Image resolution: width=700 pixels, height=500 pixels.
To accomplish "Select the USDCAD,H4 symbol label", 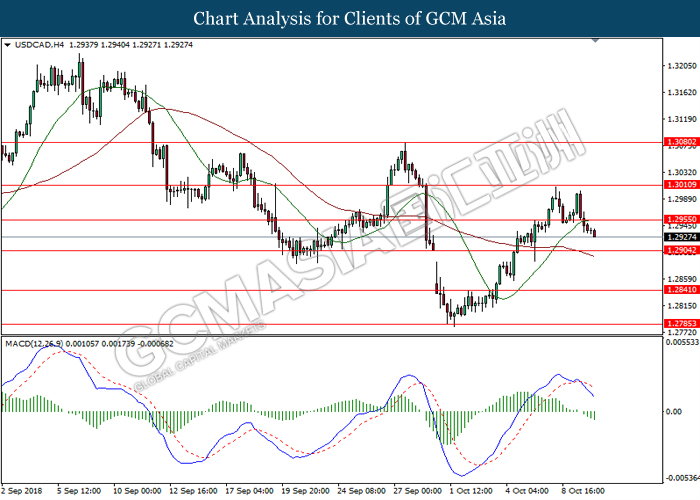I will click(40, 45).
